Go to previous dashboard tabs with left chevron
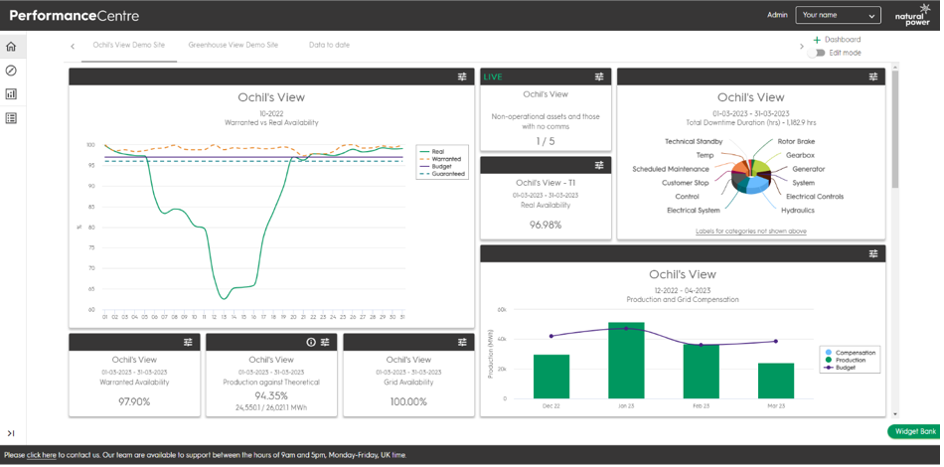 coord(72,46)
